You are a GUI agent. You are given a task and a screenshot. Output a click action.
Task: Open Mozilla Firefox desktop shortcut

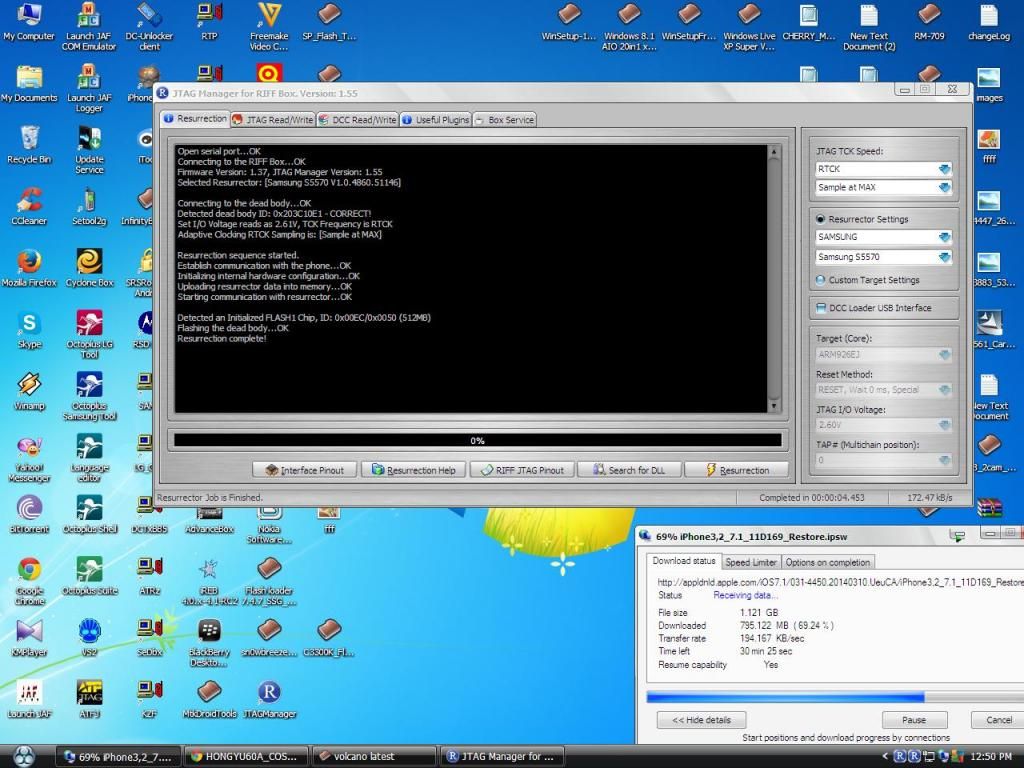coord(29,267)
